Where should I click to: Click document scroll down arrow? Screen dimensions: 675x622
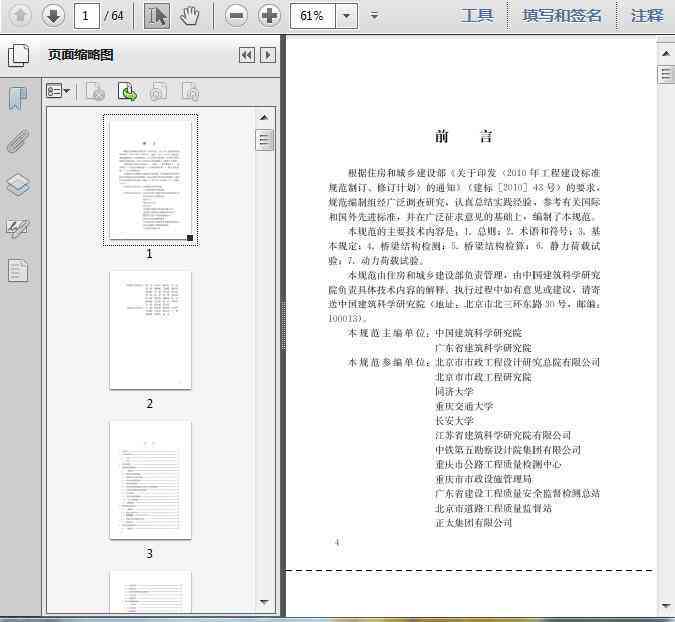[666, 605]
